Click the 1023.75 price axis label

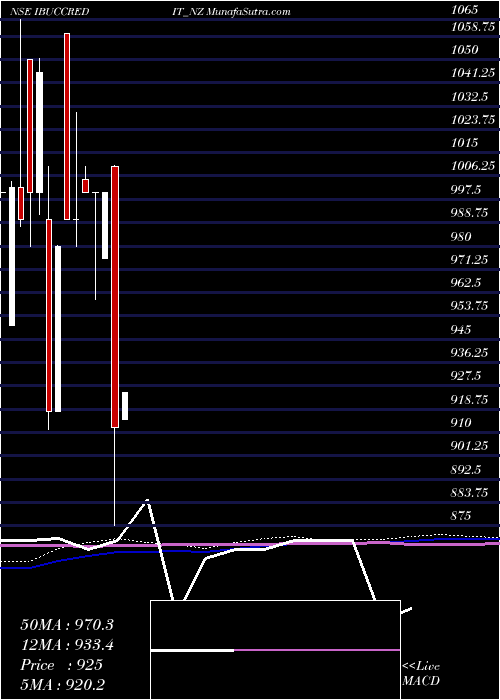click(x=473, y=119)
